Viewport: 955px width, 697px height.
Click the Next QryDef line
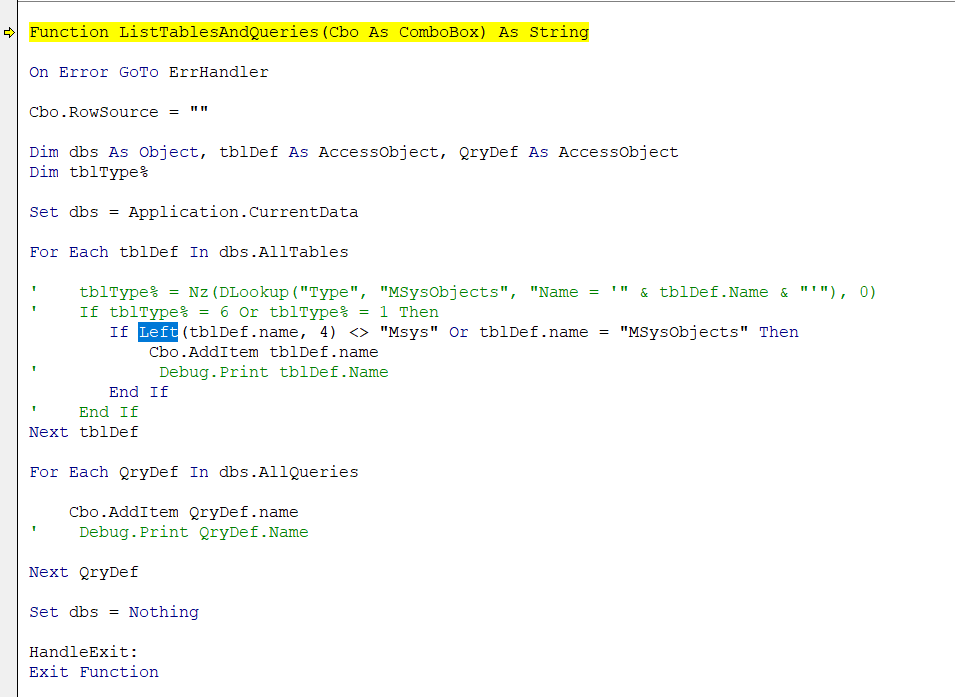click(83, 572)
